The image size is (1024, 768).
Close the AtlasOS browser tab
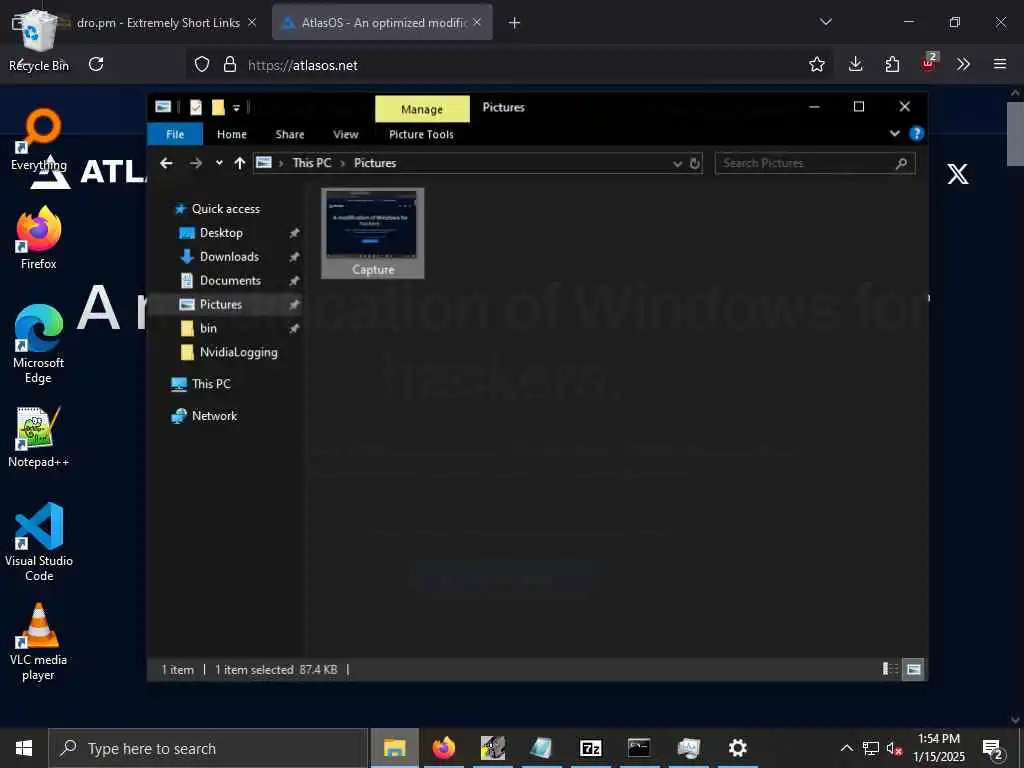pyautogui.click(x=477, y=22)
